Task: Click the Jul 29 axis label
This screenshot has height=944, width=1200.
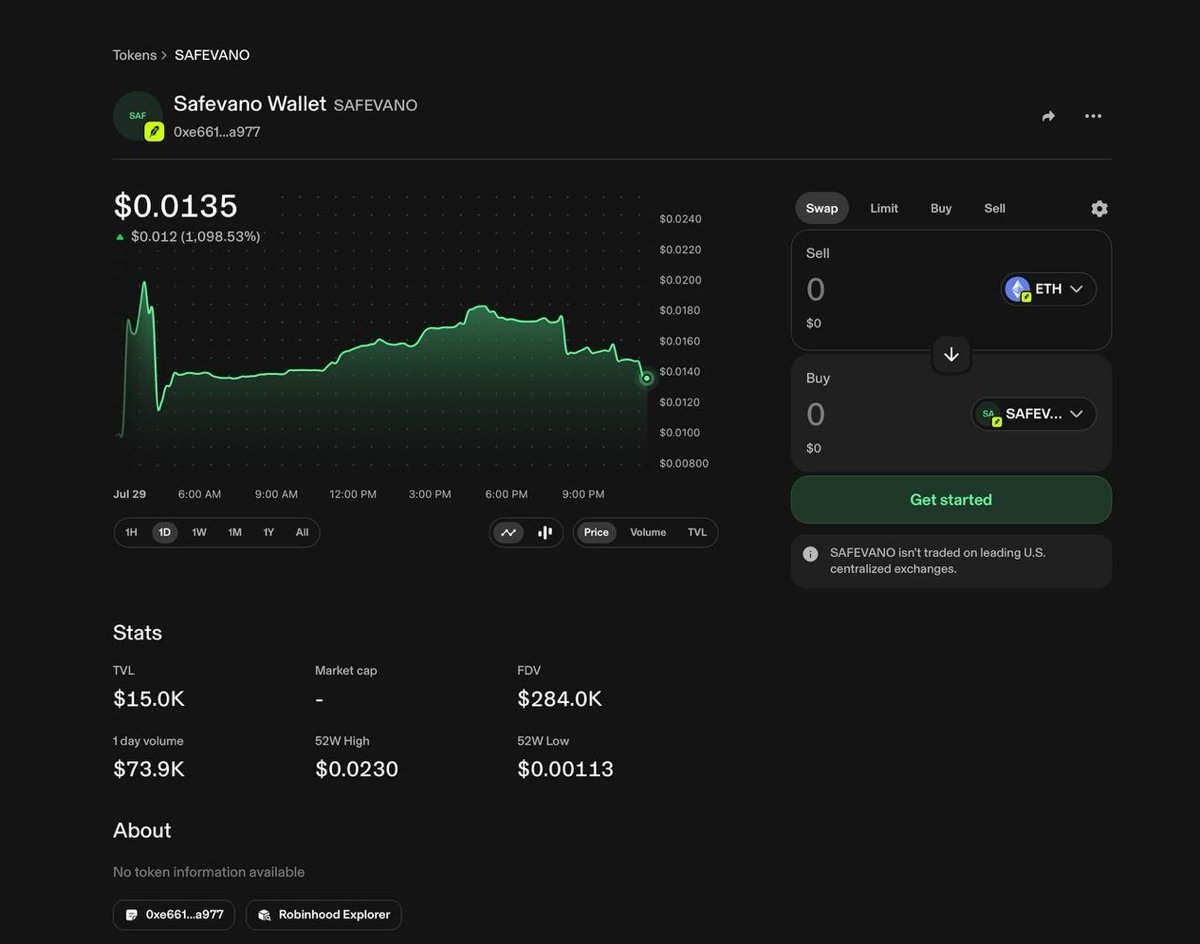Action: pos(130,494)
